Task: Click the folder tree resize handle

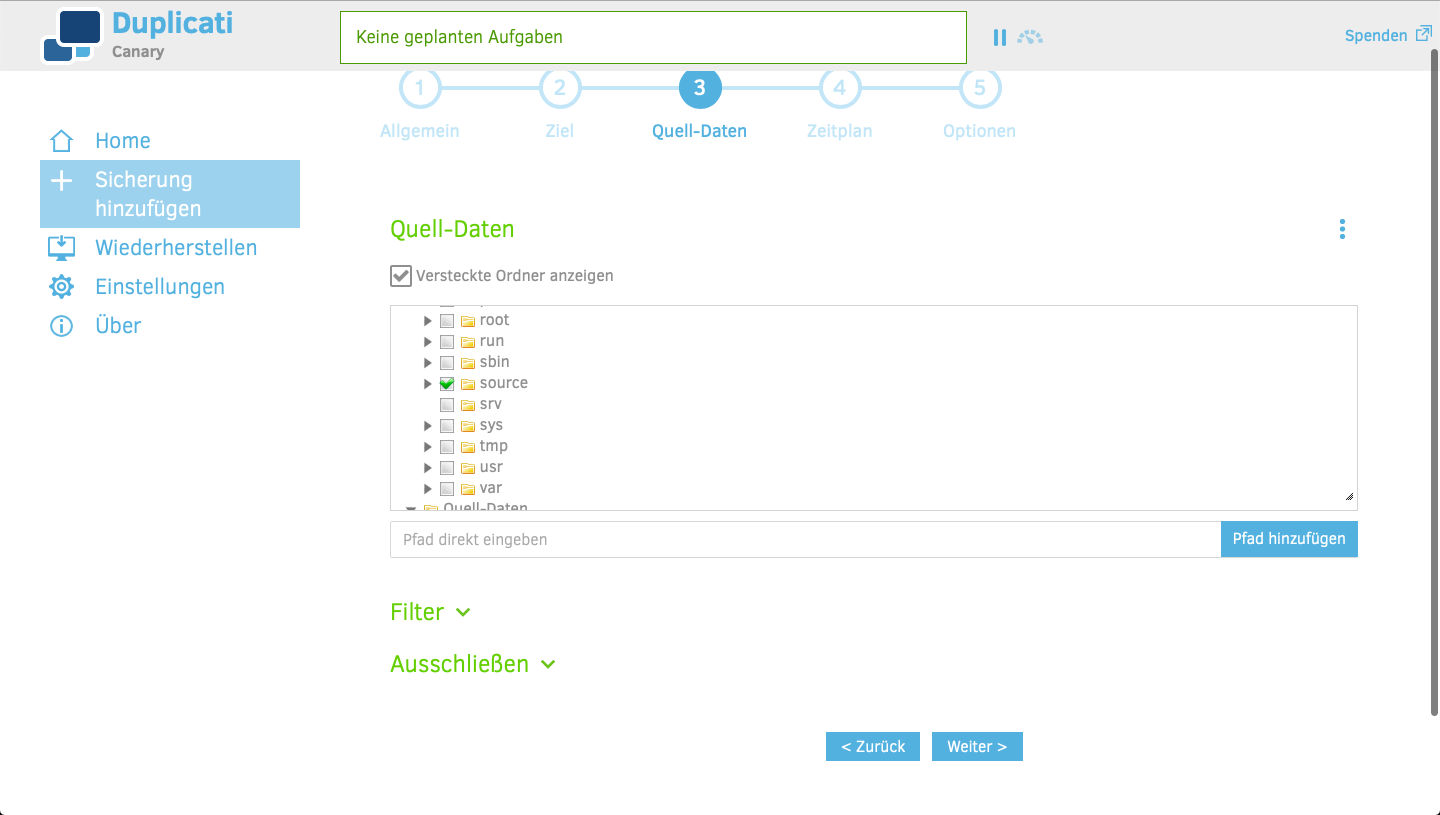Action: point(1349,496)
